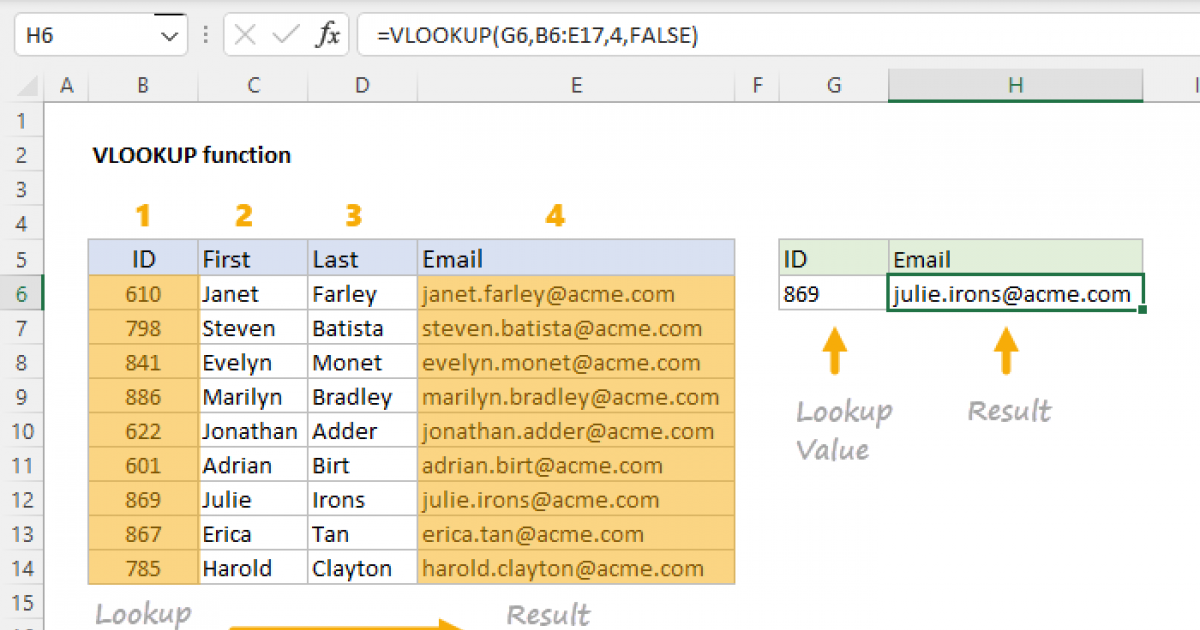Click the lookup value cell containing 869

pos(833,293)
